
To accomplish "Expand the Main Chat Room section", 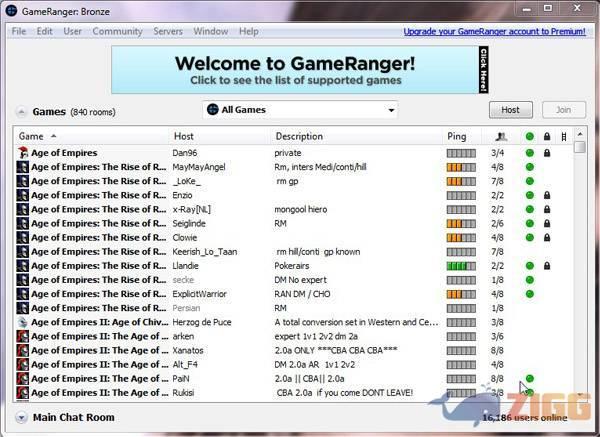I will (x=21, y=417).
